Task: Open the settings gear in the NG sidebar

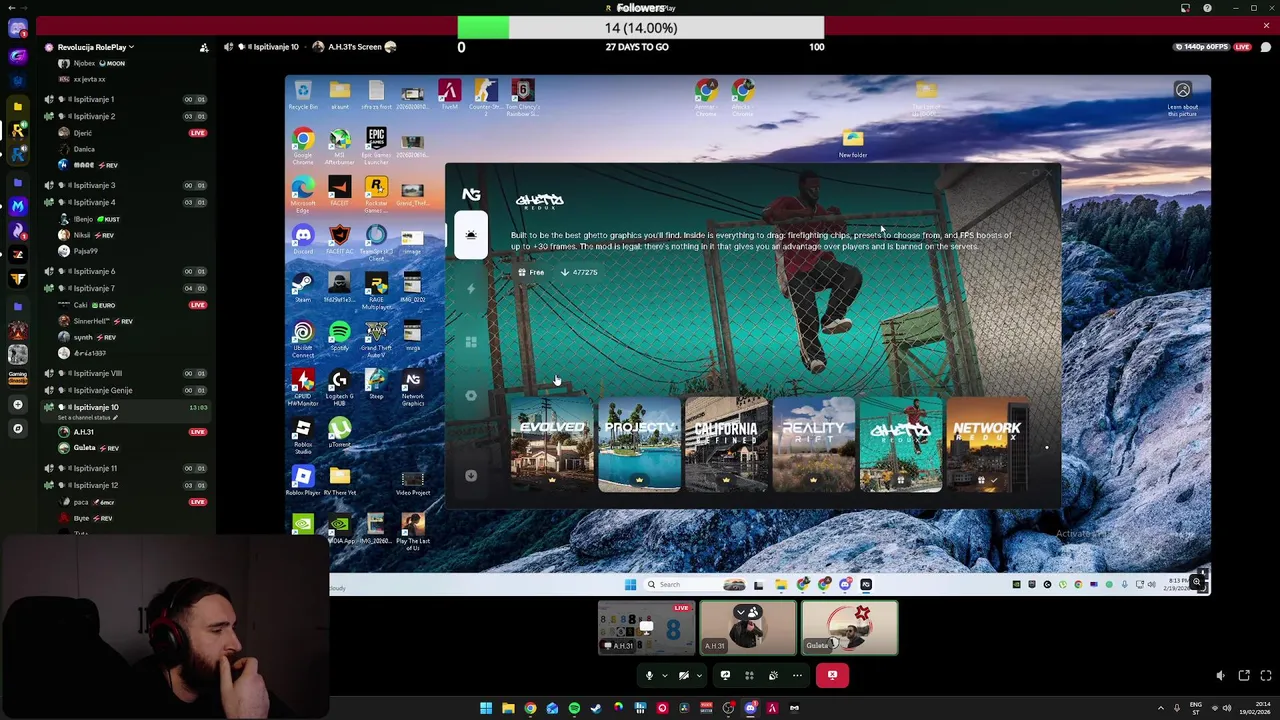Action: tap(471, 396)
